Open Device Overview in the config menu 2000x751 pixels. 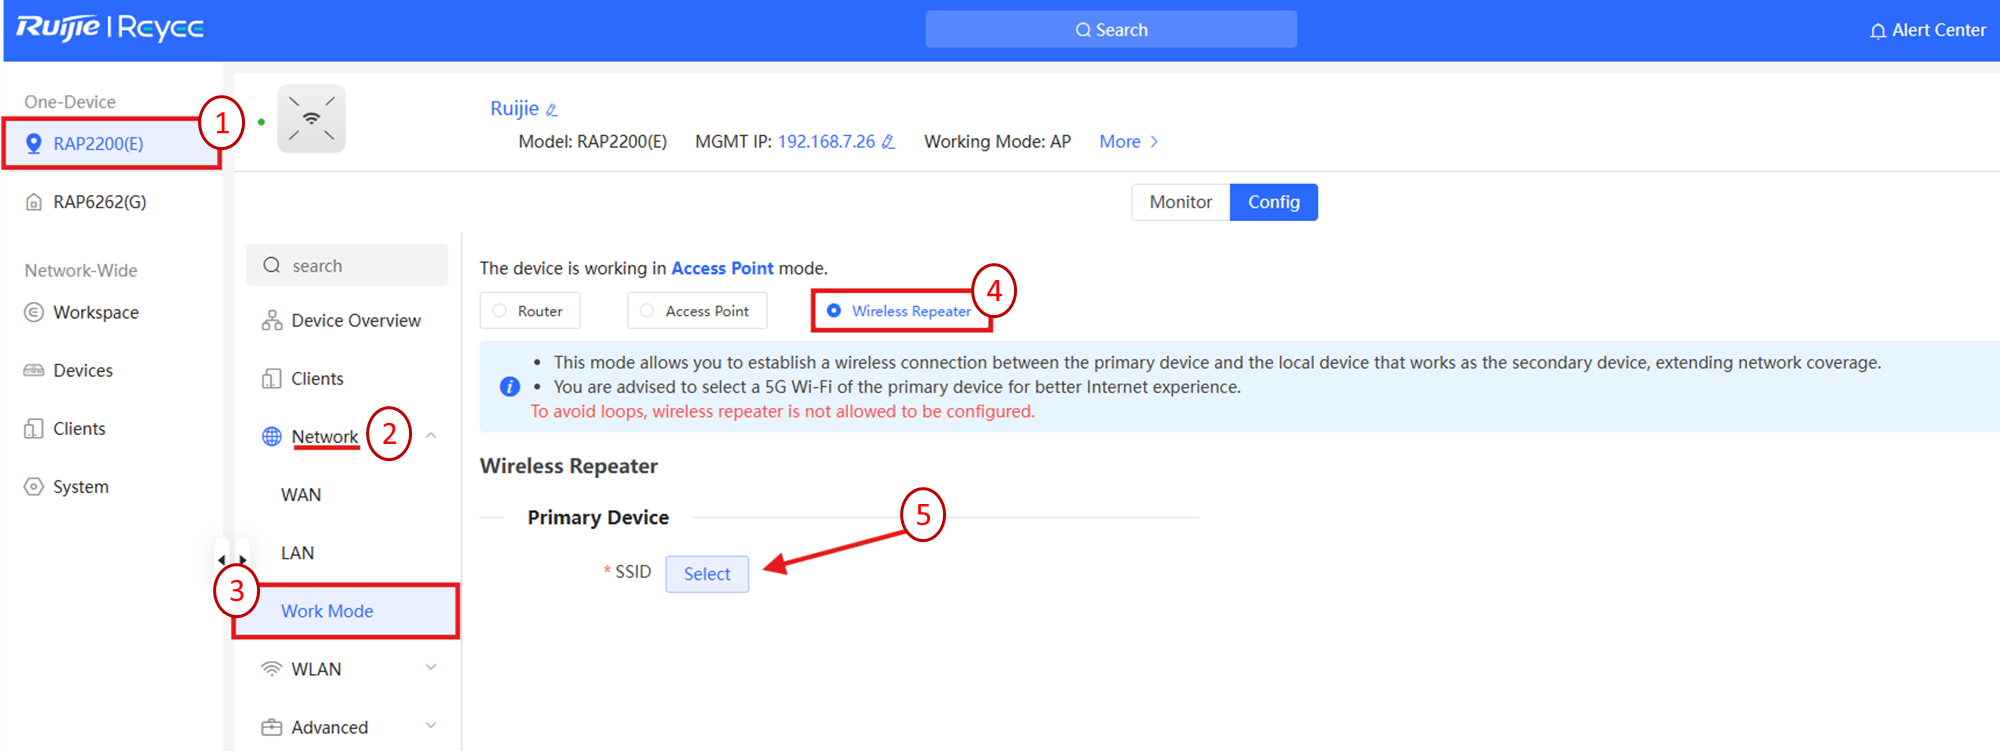point(355,321)
